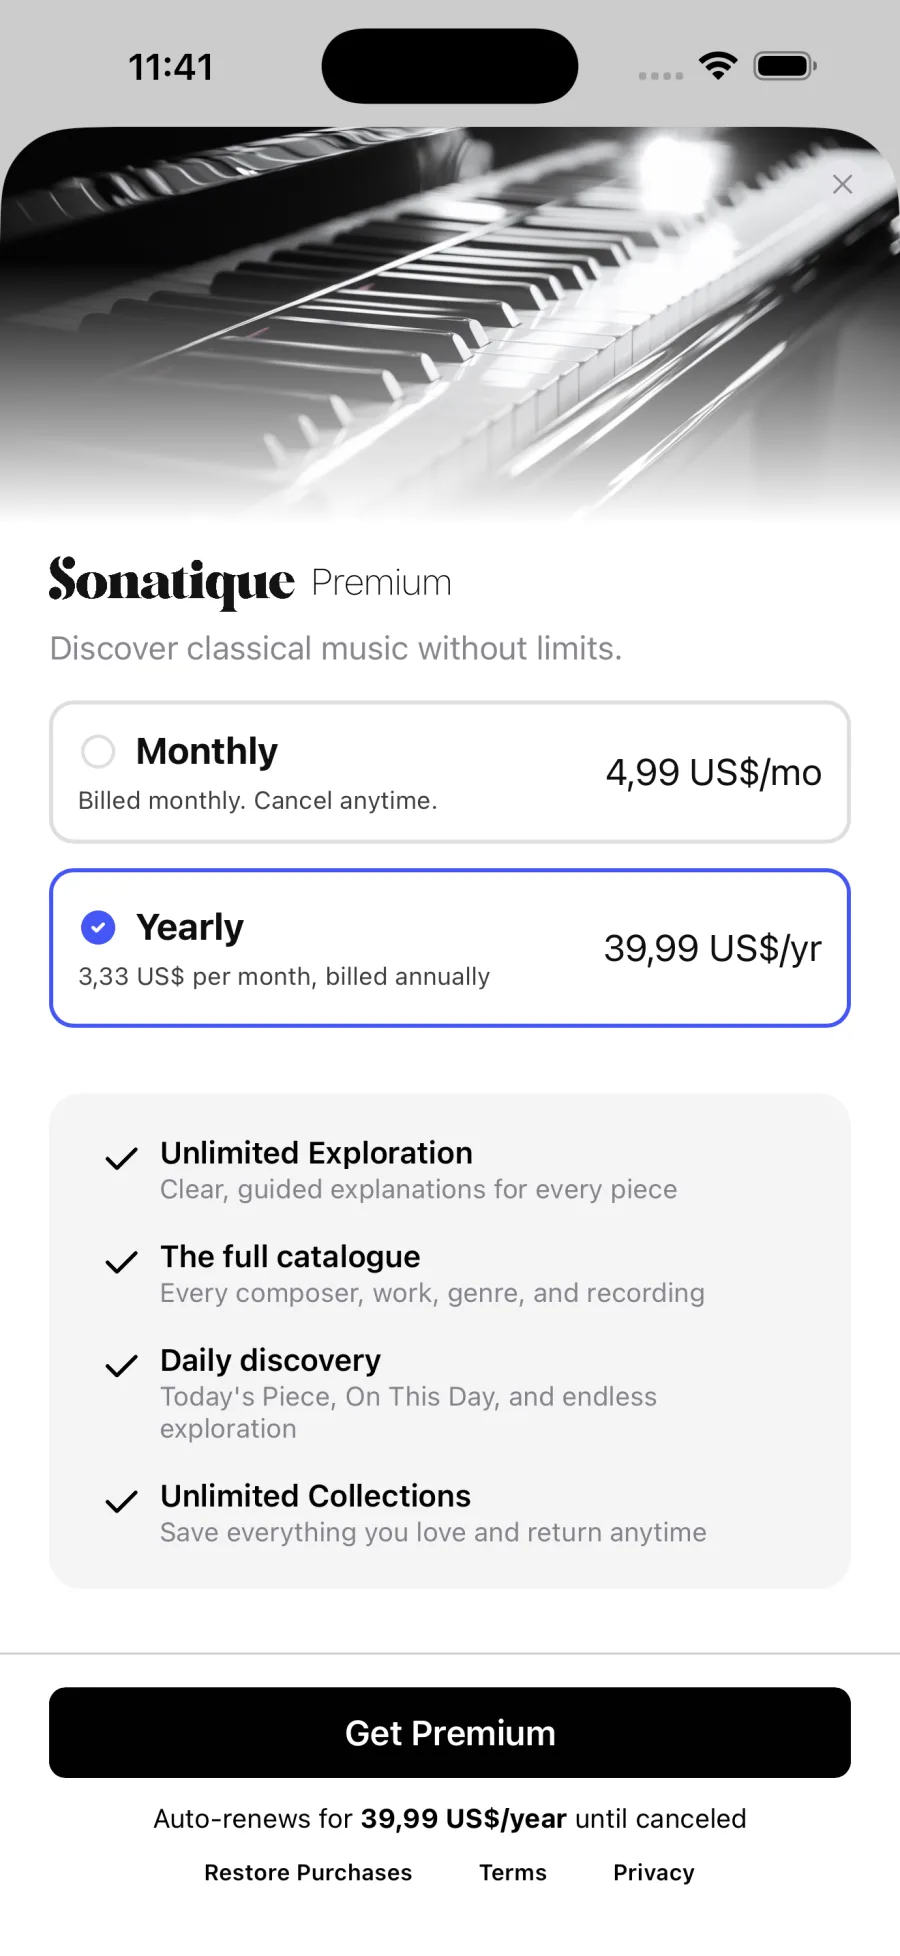Tap the Daily discovery checkmark icon
Screen dimensions: 900x1956
coord(121,1366)
